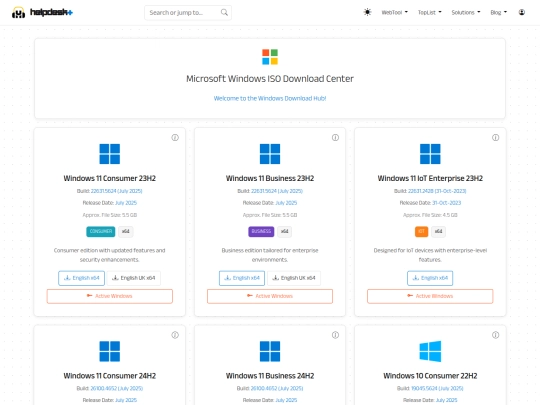540x405 pixels.
Task: Click Windows 11 Business 24H2 logo
Action: click(x=270, y=351)
